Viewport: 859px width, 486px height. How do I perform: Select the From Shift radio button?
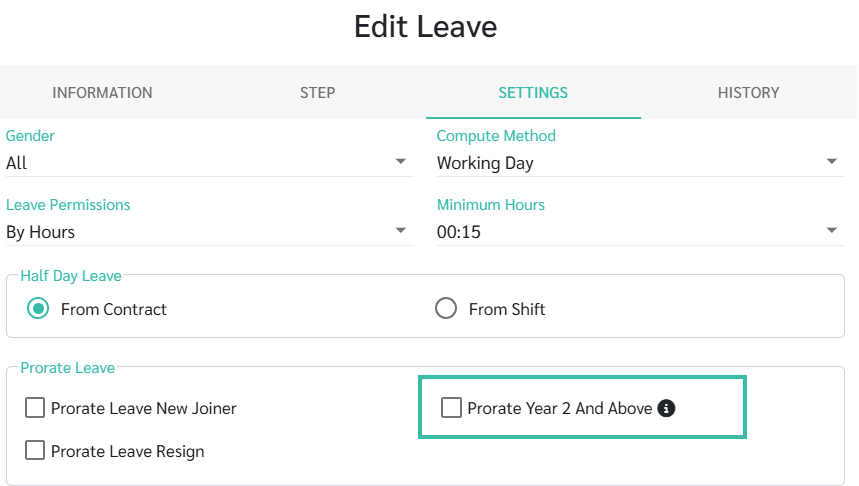[446, 309]
